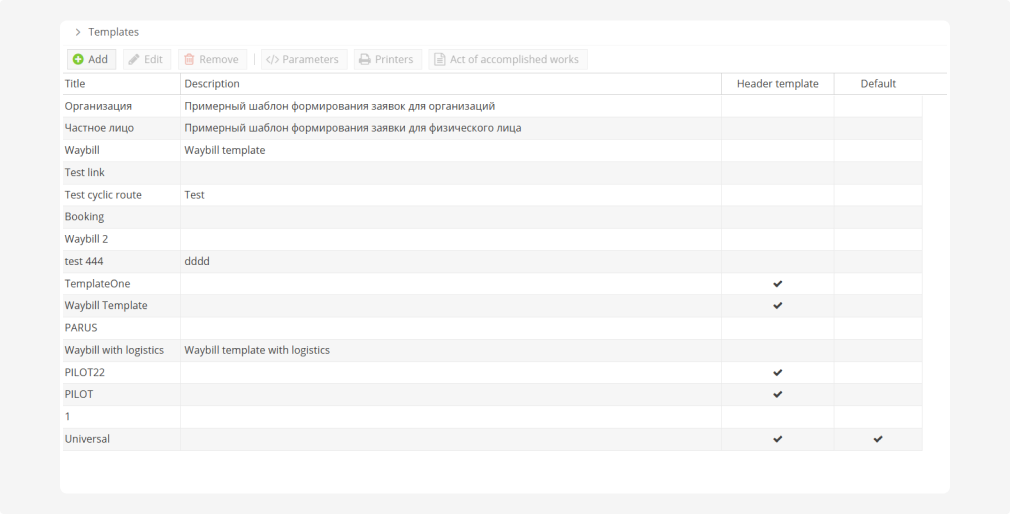This screenshot has height=514, width=1010.
Task: Toggle Header template check for Waybill Template
Action: (x=777, y=306)
